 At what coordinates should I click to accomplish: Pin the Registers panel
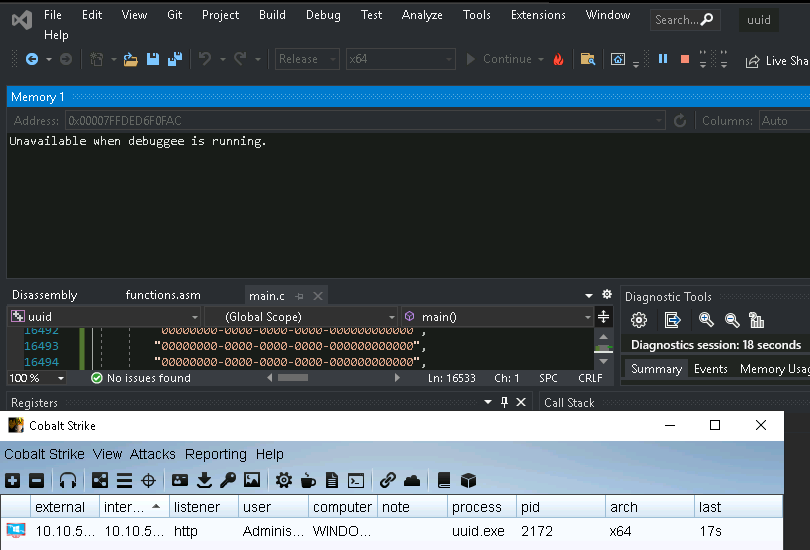click(504, 402)
